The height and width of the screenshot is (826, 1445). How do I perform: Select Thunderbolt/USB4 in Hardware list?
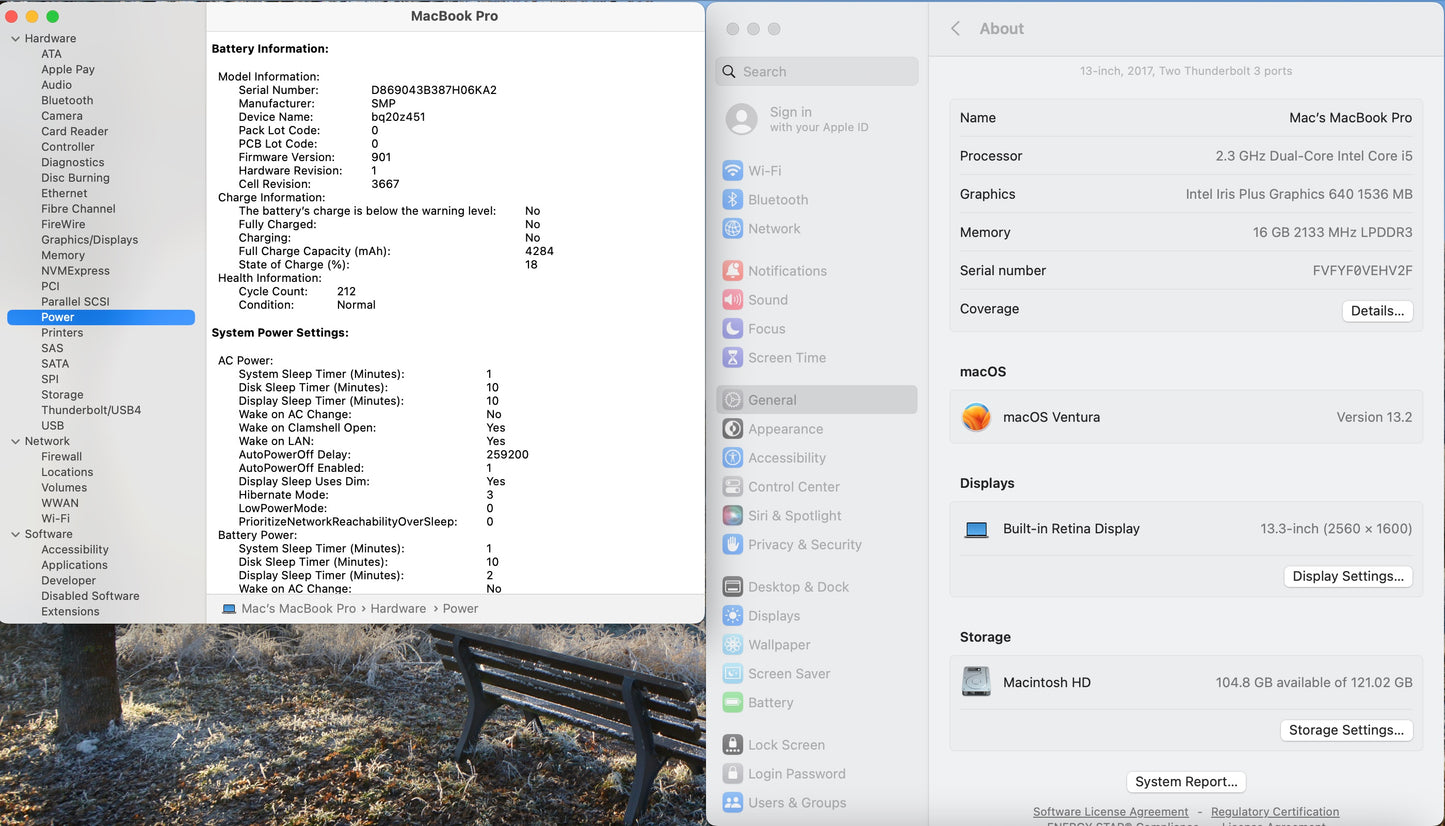pyautogui.click(x=91, y=410)
